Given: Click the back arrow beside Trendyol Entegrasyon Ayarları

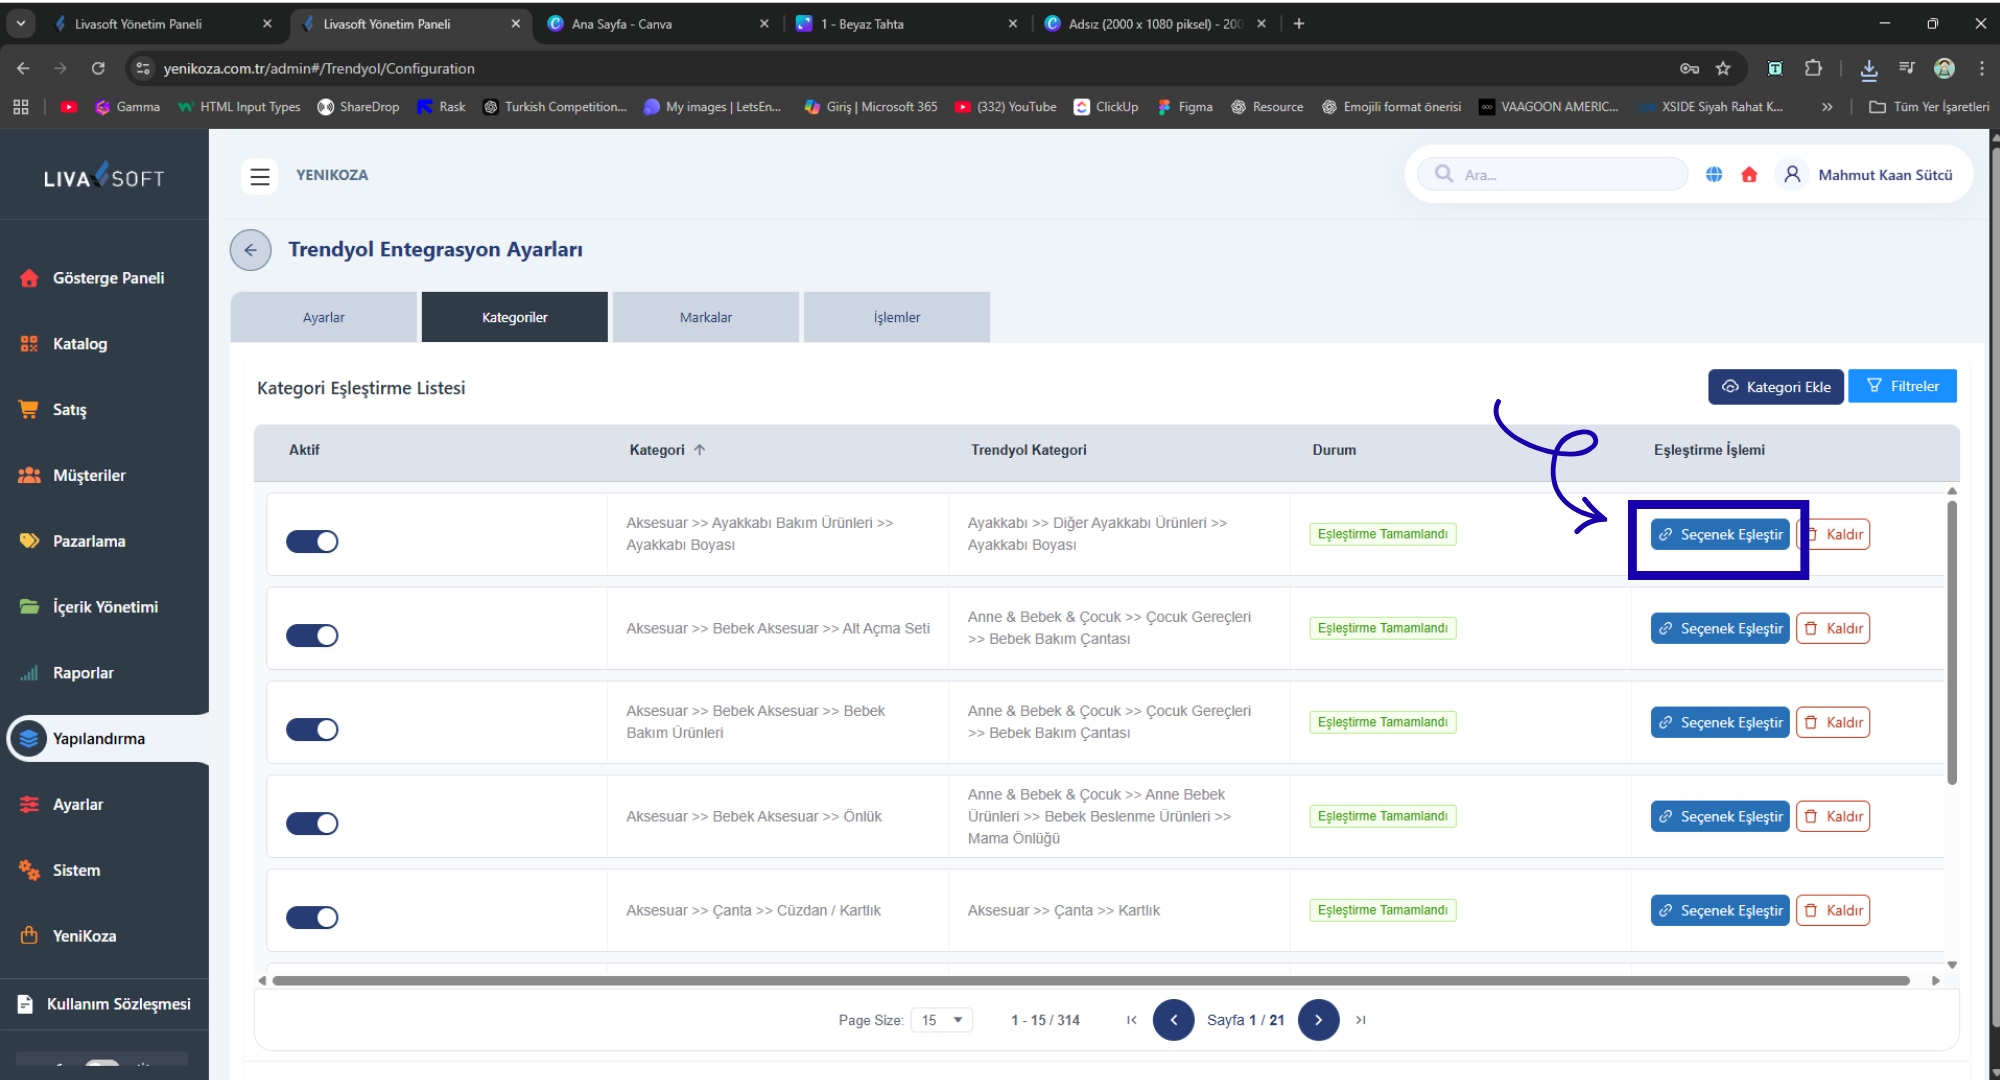Looking at the screenshot, I should click(250, 250).
